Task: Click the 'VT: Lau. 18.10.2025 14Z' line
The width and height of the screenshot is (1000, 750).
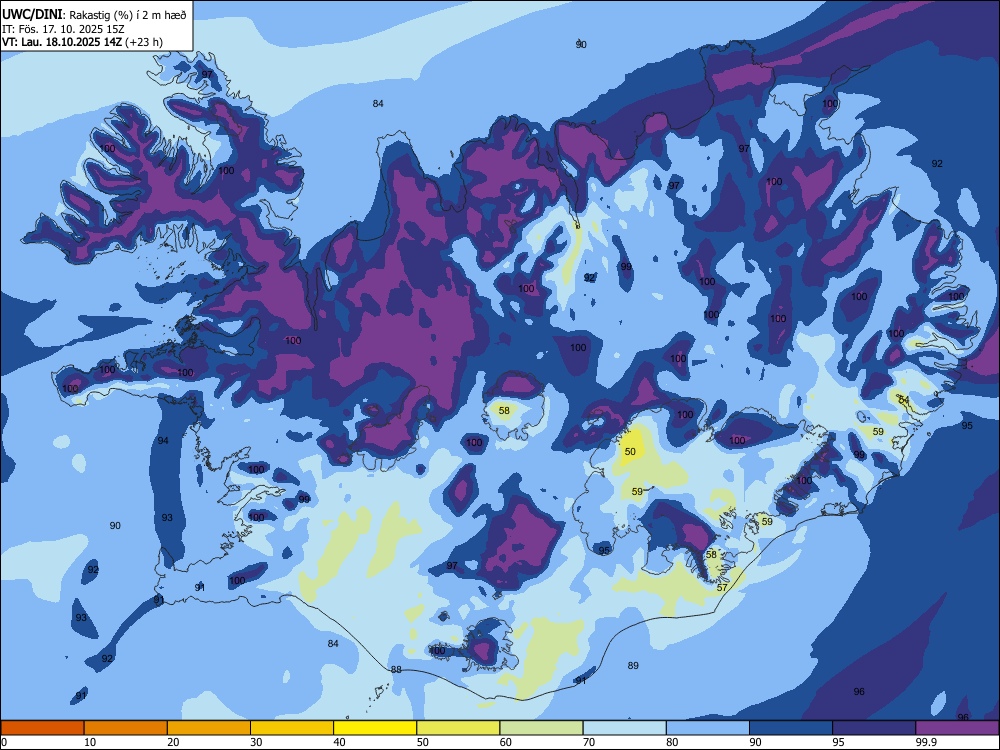Action: (62, 43)
